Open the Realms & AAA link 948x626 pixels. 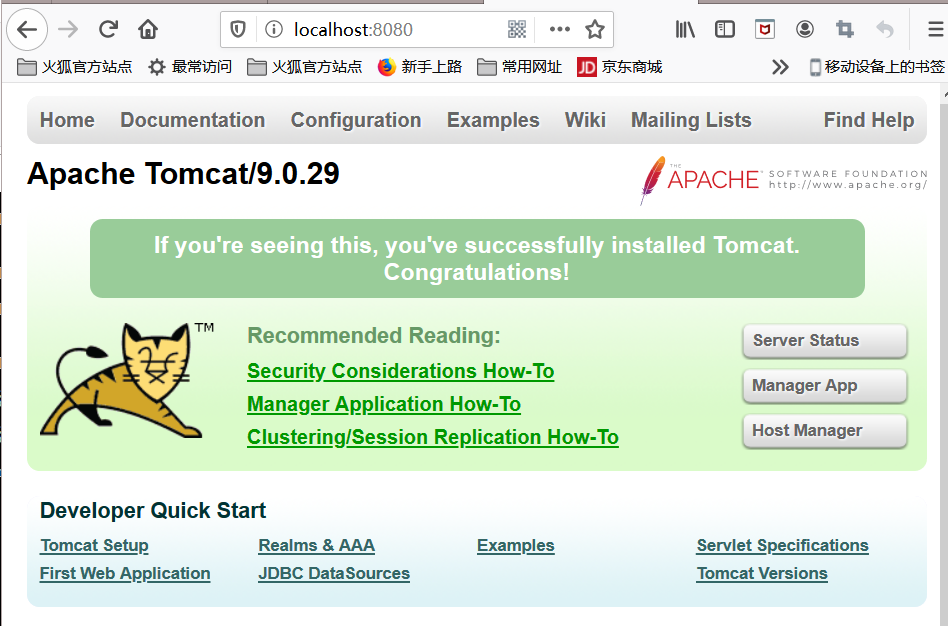pos(316,546)
